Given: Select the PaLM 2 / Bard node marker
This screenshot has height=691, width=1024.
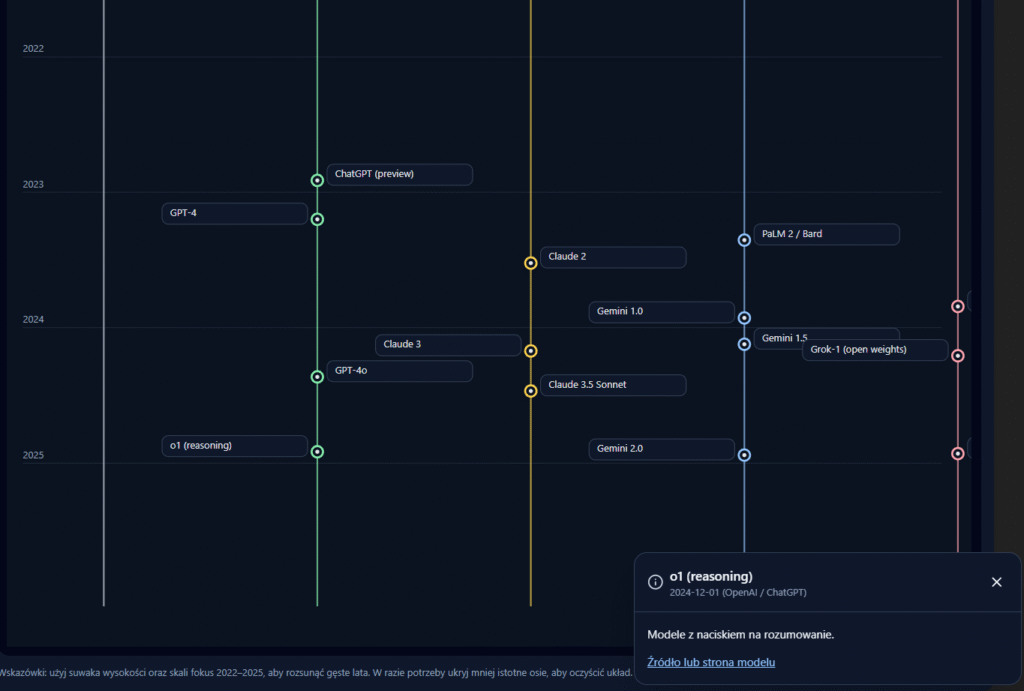Looking at the screenshot, I should (744, 240).
